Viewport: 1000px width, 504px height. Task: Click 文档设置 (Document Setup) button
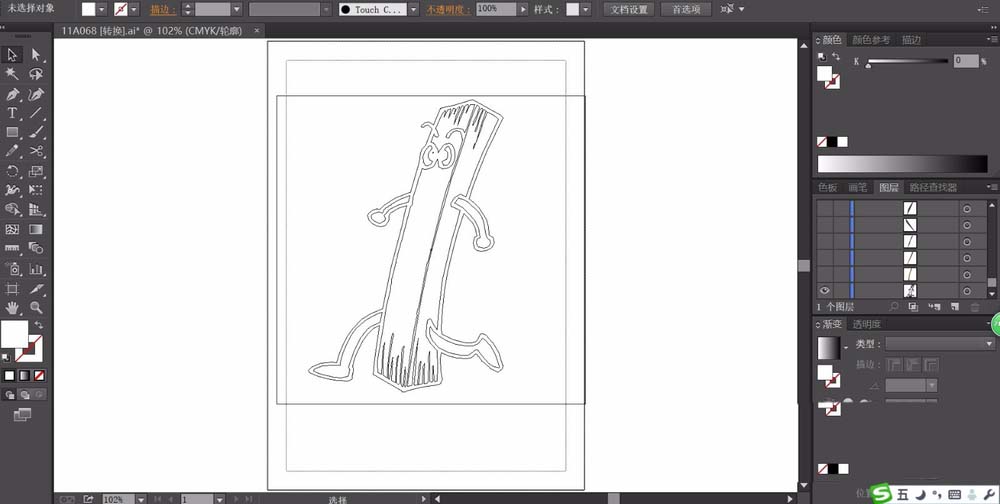click(x=629, y=10)
